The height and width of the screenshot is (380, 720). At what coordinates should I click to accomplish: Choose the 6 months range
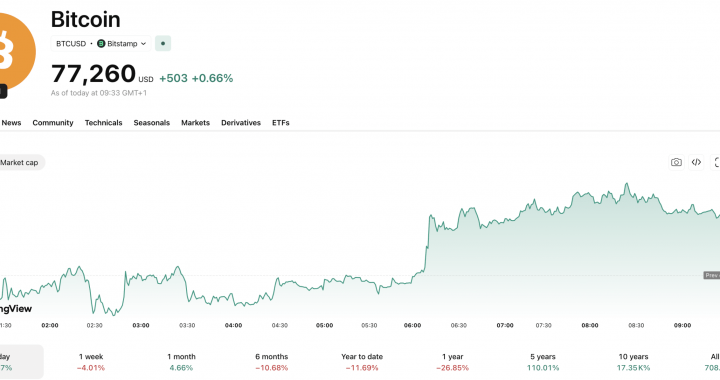(271, 362)
